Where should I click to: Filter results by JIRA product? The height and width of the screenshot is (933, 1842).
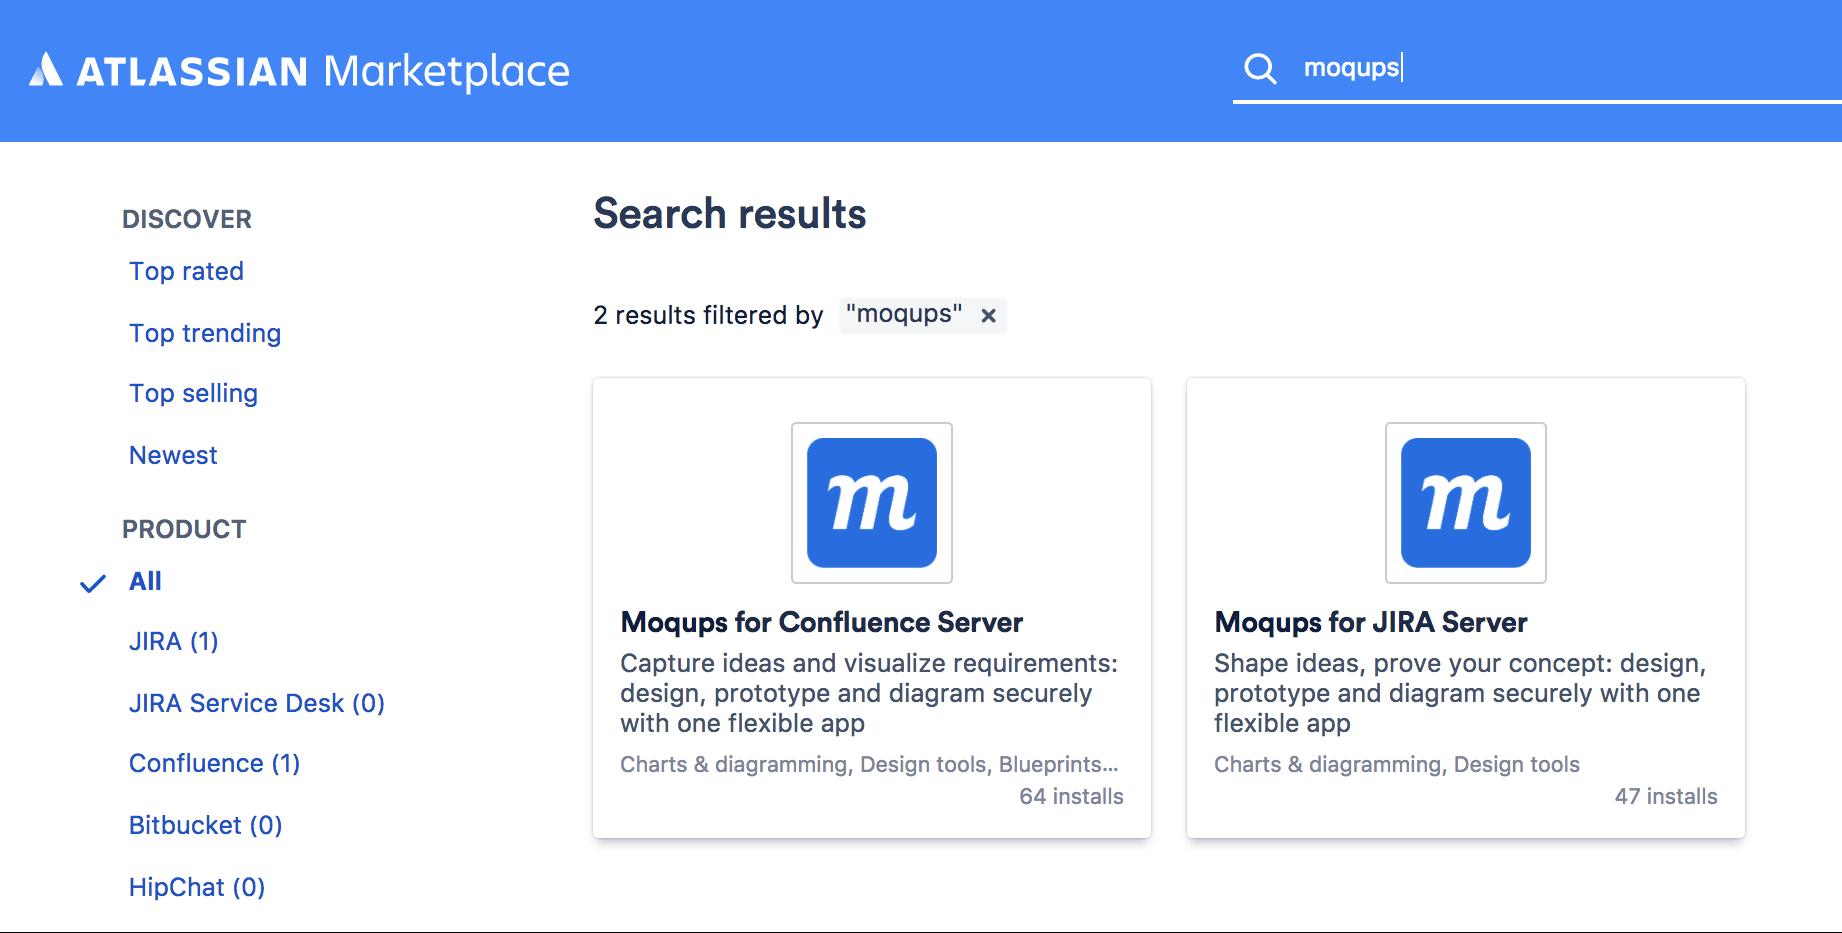175,641
